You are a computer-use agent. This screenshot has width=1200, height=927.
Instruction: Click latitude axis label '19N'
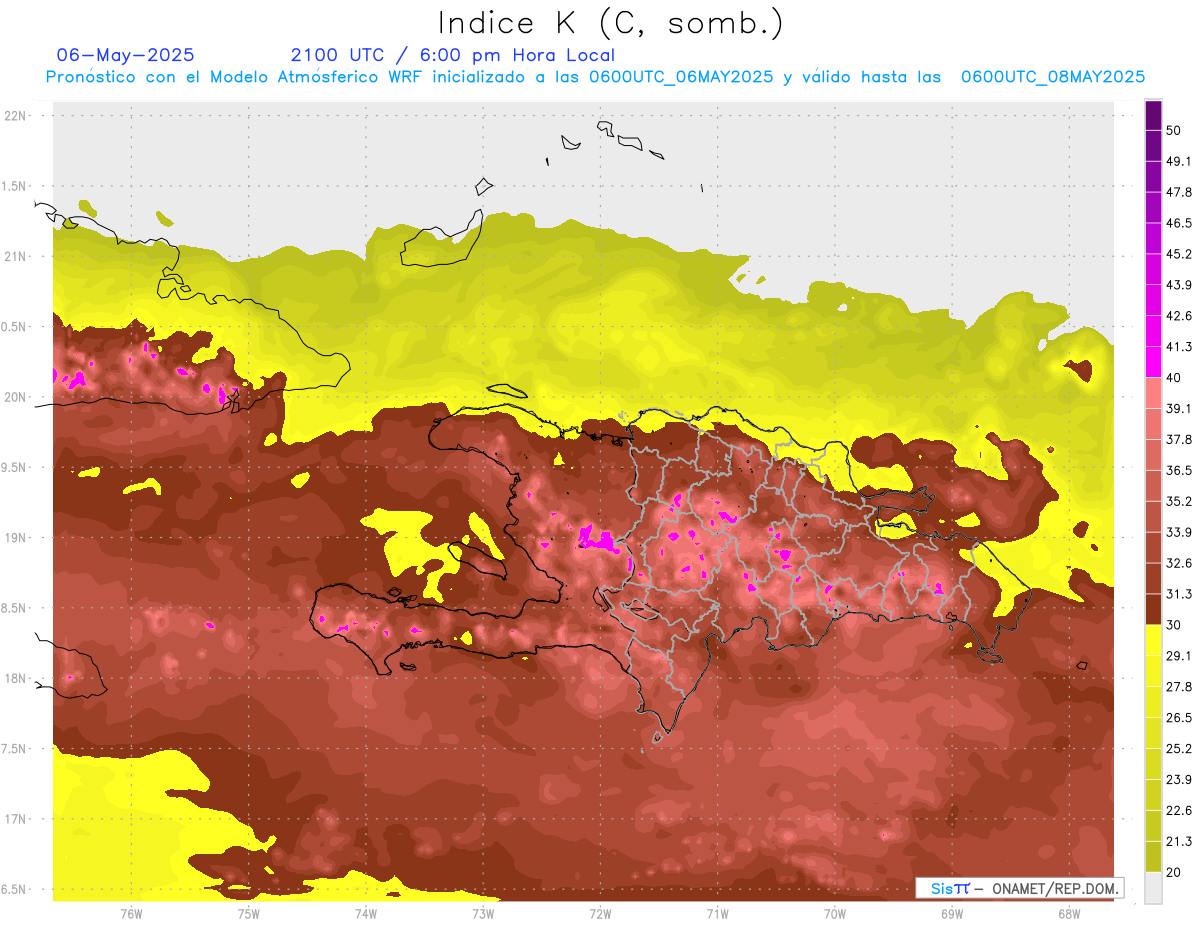tap(17, 538)
